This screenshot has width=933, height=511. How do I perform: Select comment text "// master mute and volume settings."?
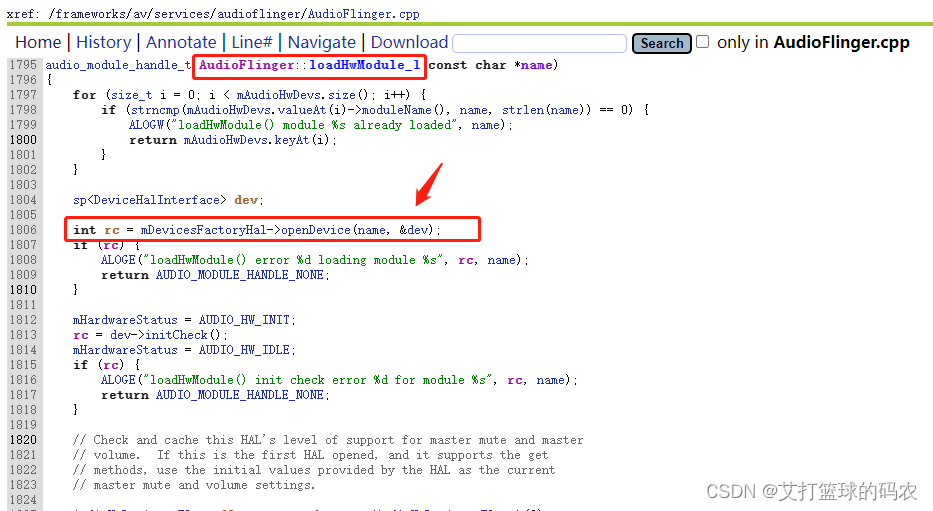point(194,485)
